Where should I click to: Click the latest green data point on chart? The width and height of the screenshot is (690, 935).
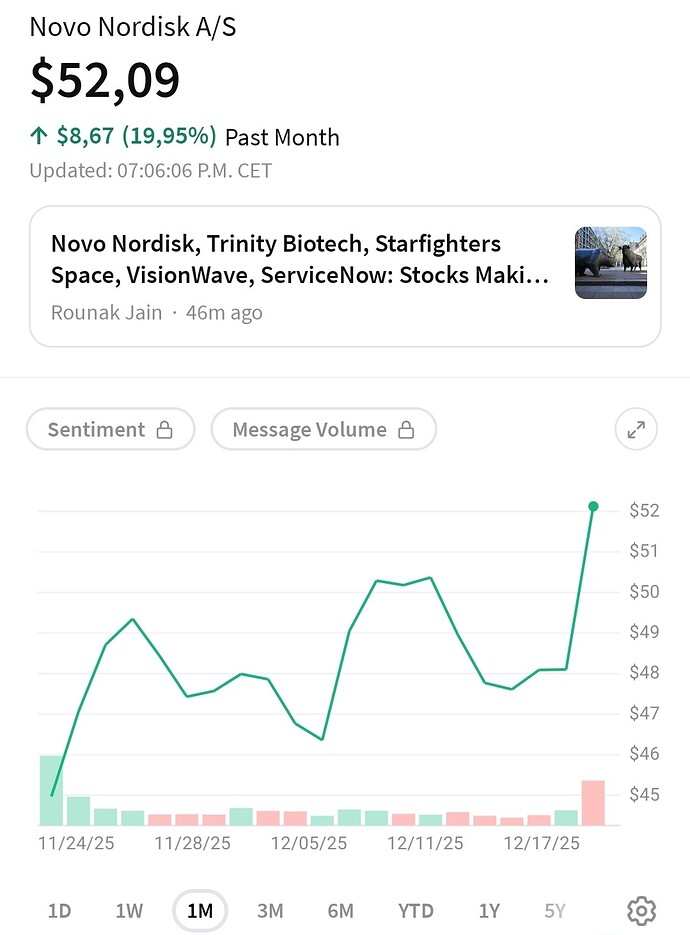click(x=593, y=507)
